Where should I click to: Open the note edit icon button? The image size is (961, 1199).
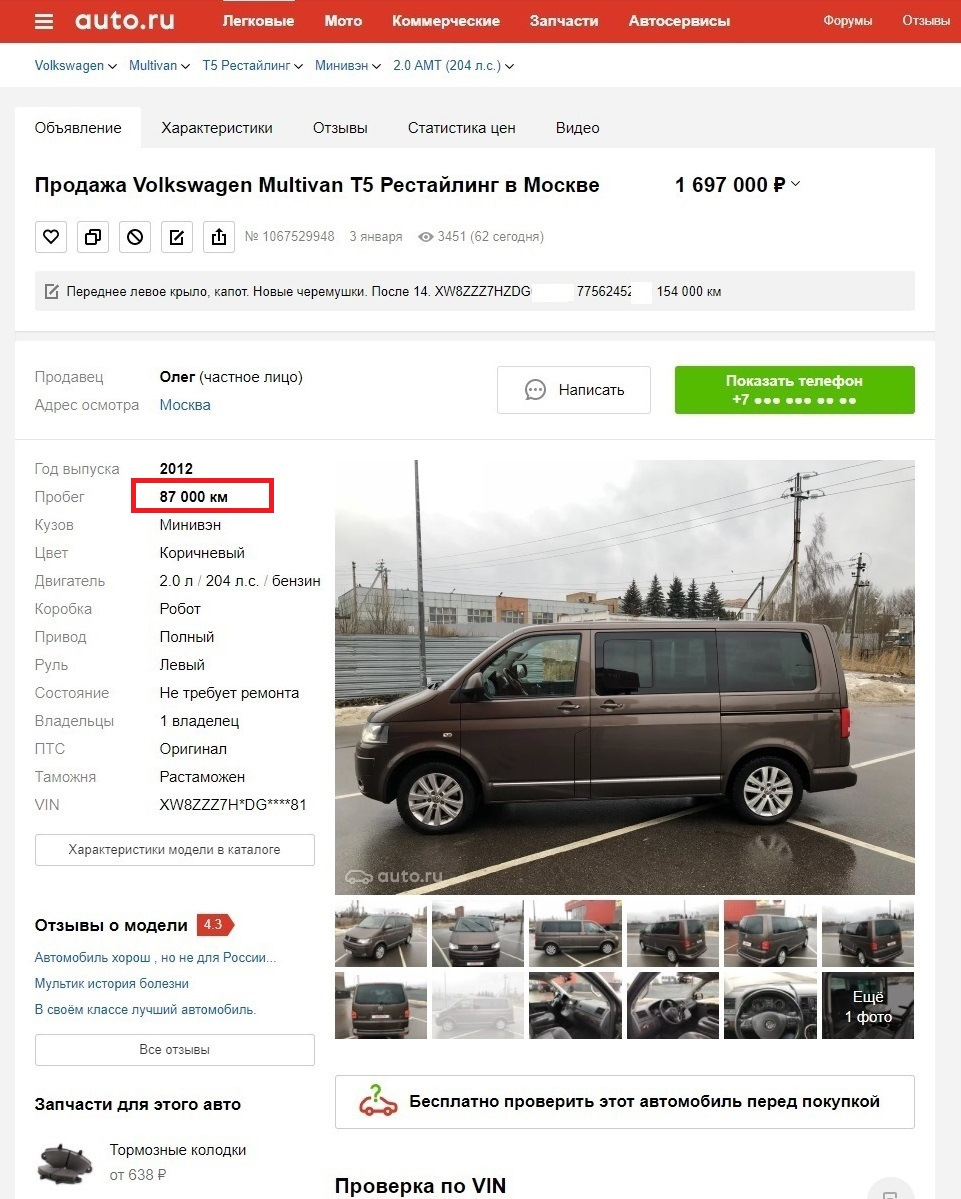177,237
